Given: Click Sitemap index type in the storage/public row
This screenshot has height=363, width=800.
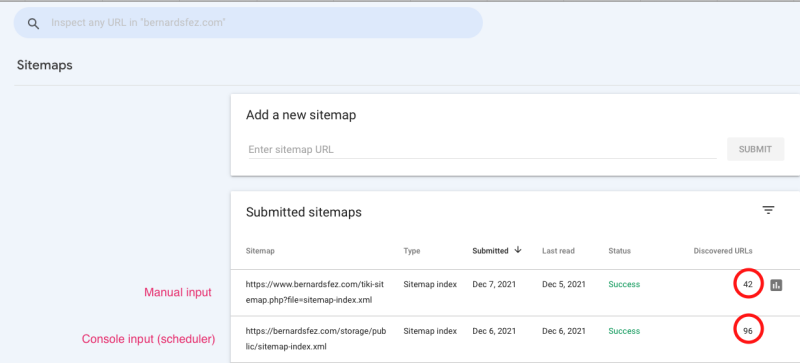Looking at the screenshot, I should (x=430, y=331).
